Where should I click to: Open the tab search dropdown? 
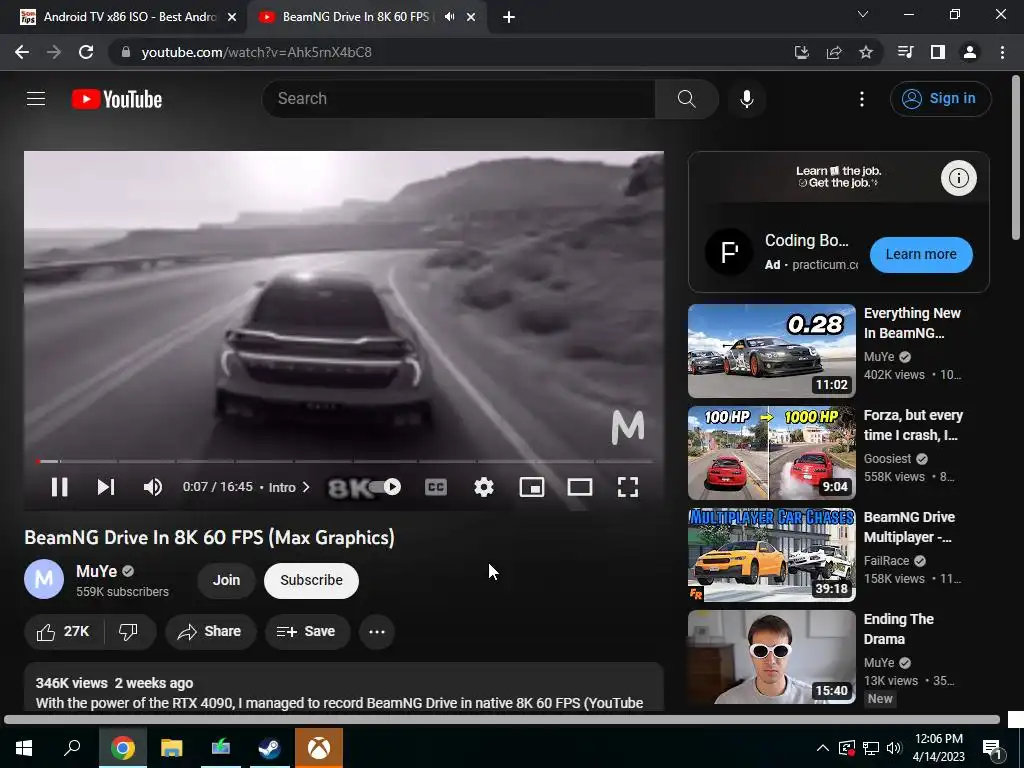863,14
